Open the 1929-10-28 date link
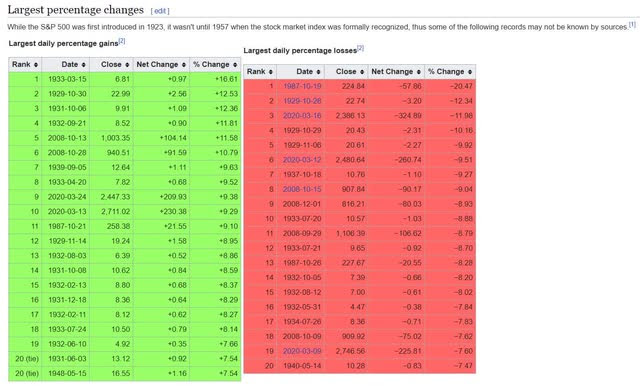This screenshot has height=388, width=640. [x=302, y=101]
